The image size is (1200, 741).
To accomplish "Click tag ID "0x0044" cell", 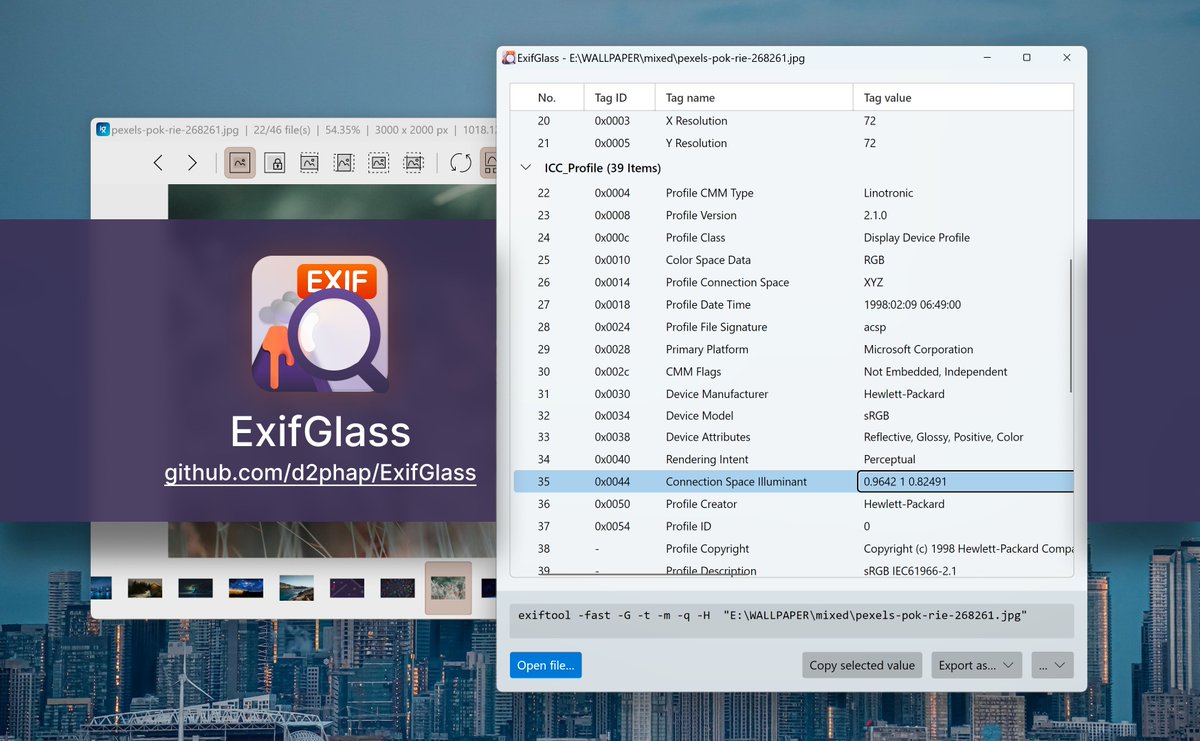I will (612, 482).
